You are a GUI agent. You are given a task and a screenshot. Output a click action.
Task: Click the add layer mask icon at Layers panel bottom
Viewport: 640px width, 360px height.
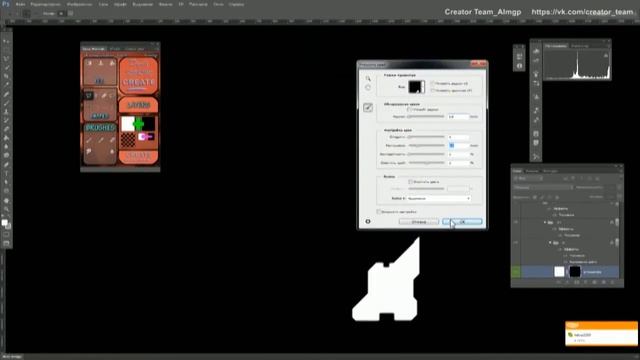(576, 282)
